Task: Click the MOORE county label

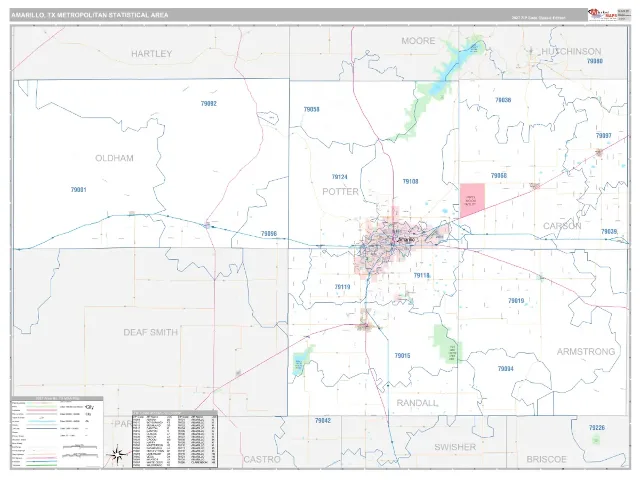Action: coord(418,41)
